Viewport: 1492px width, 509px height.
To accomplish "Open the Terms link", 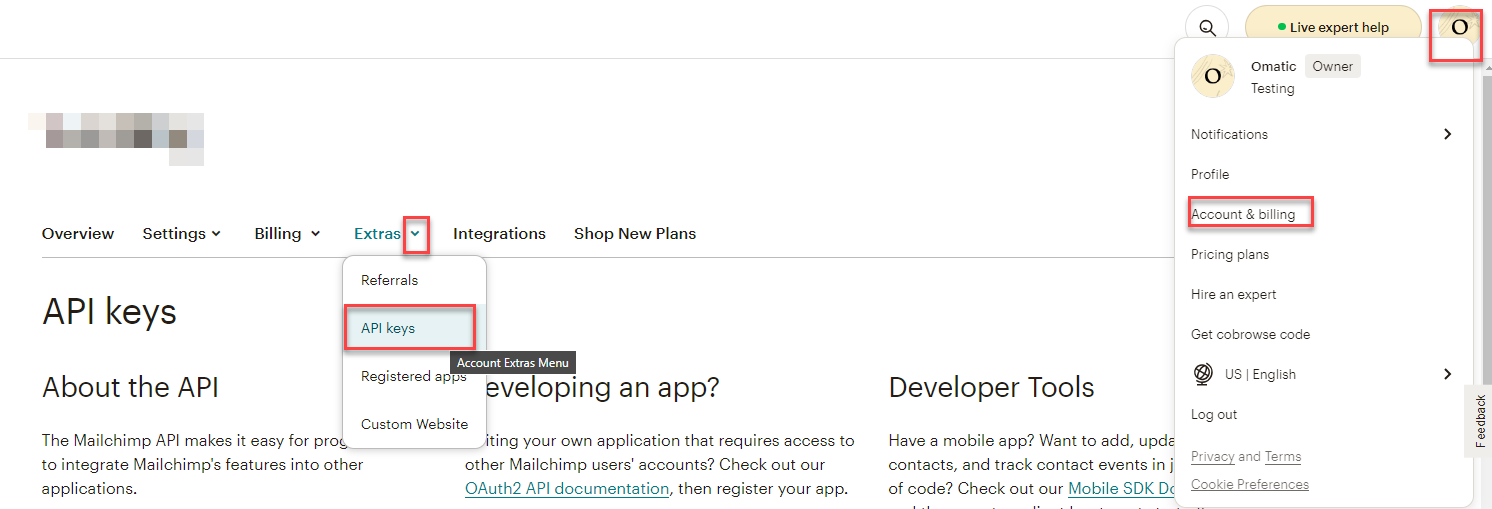I will click(x=1283, y=456).
